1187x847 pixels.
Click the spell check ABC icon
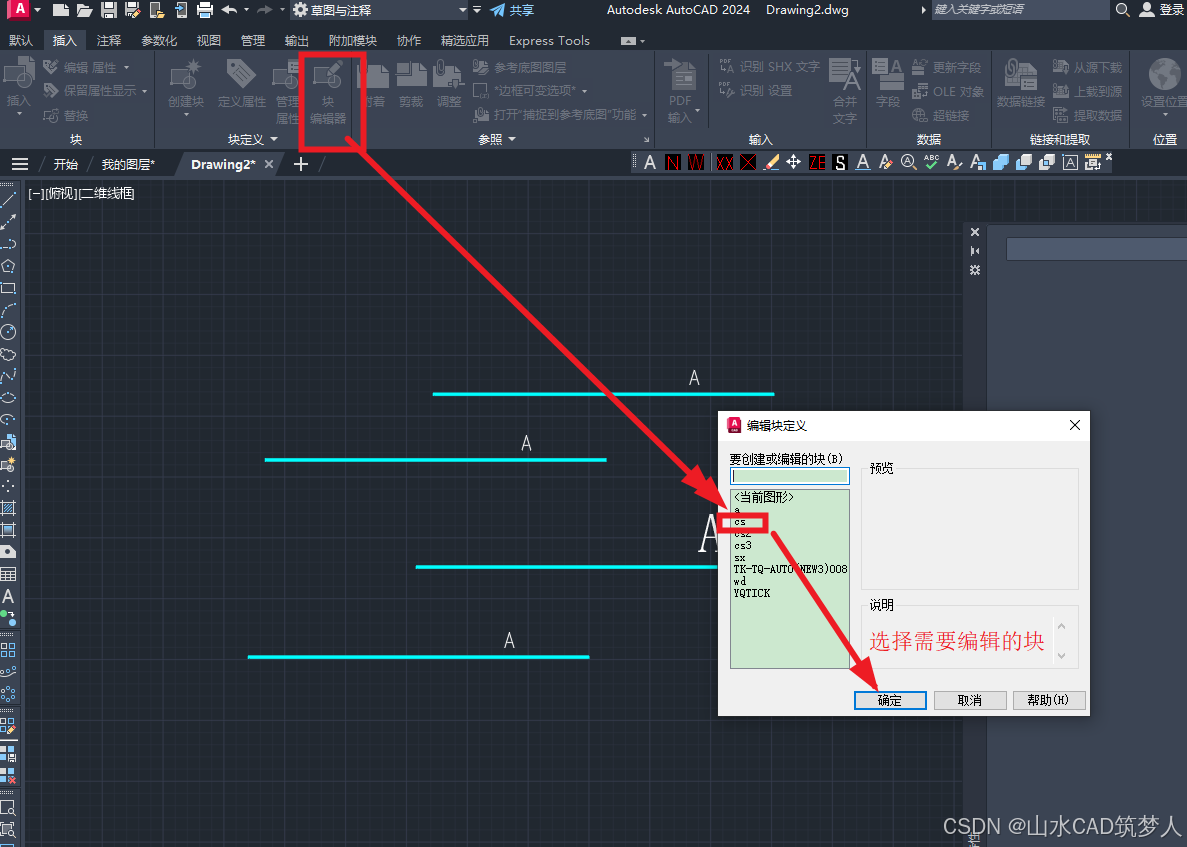point(931,162)
